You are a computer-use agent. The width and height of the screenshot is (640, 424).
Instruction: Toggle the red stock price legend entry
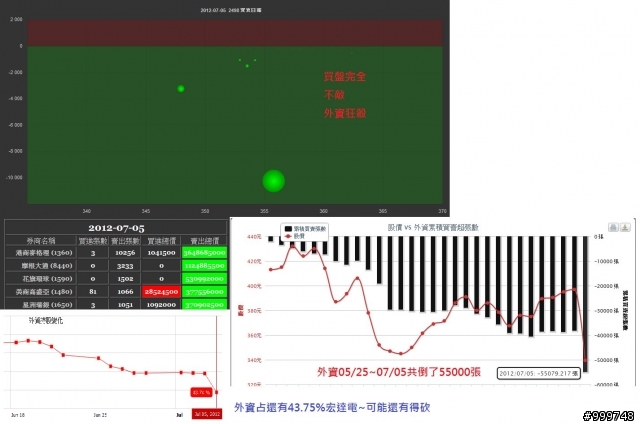pyautogui.click(x=295, y=236)
